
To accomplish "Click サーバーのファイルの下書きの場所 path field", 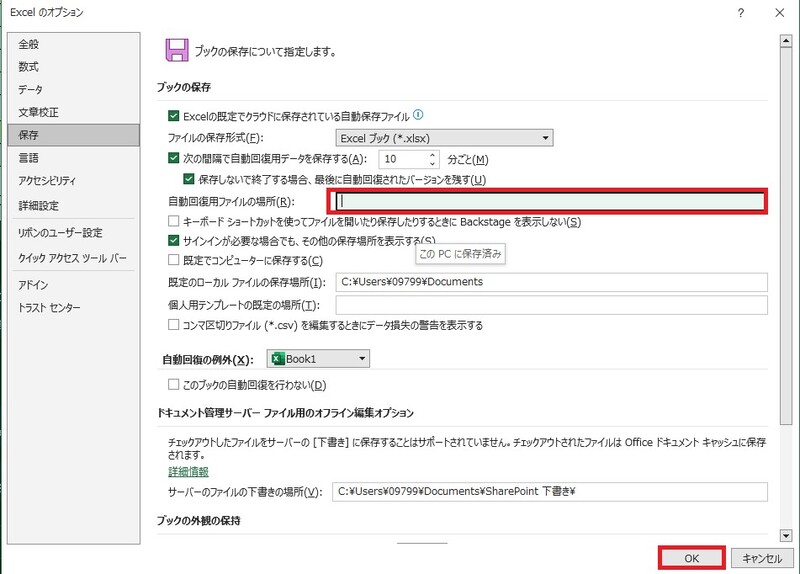I will pyautogui.click(x=550, y=491).
